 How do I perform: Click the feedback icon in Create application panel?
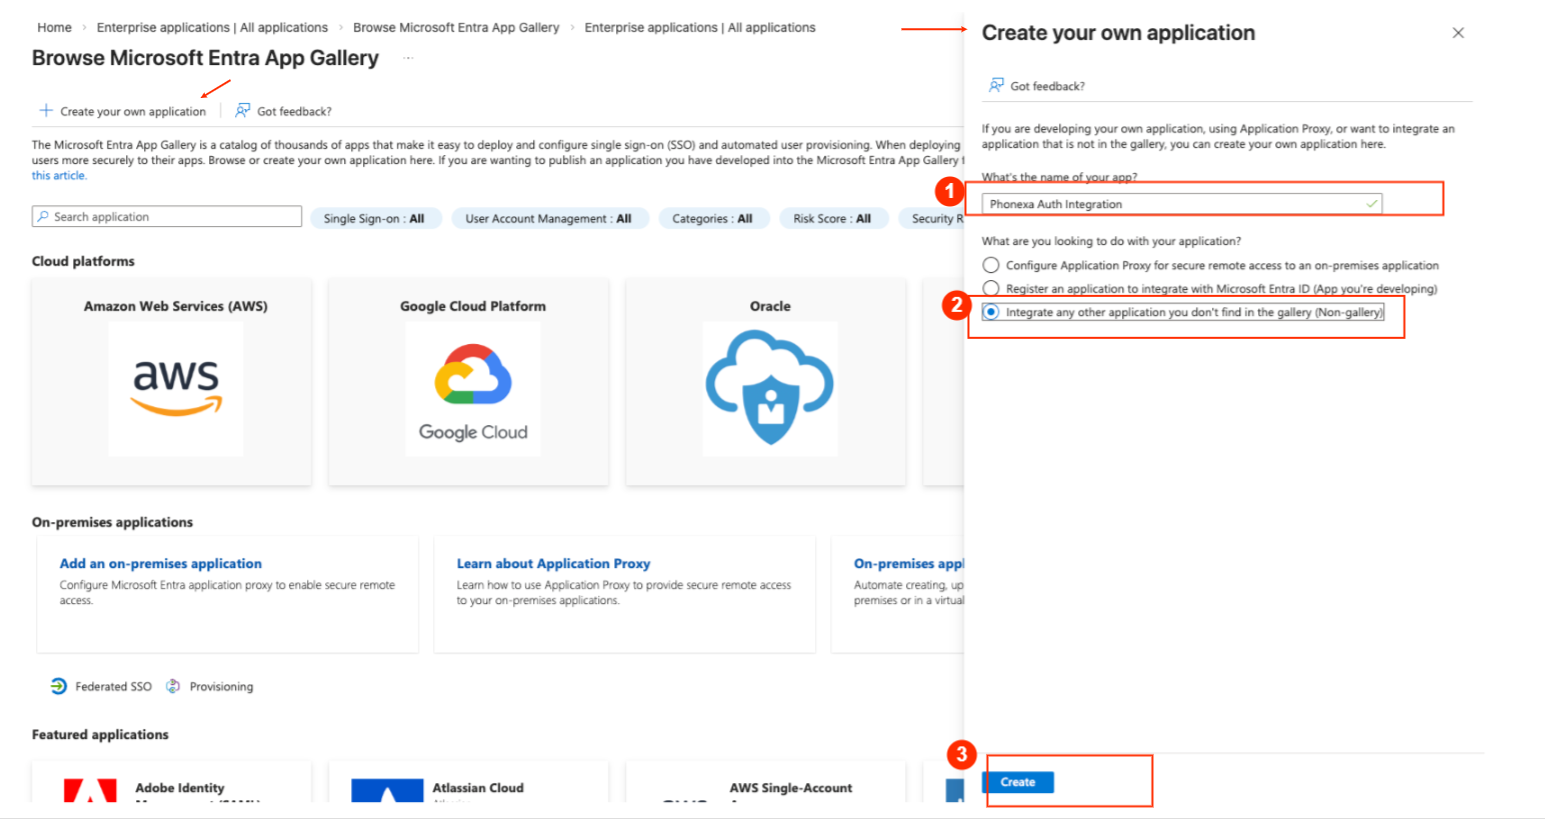coord(996,86)
